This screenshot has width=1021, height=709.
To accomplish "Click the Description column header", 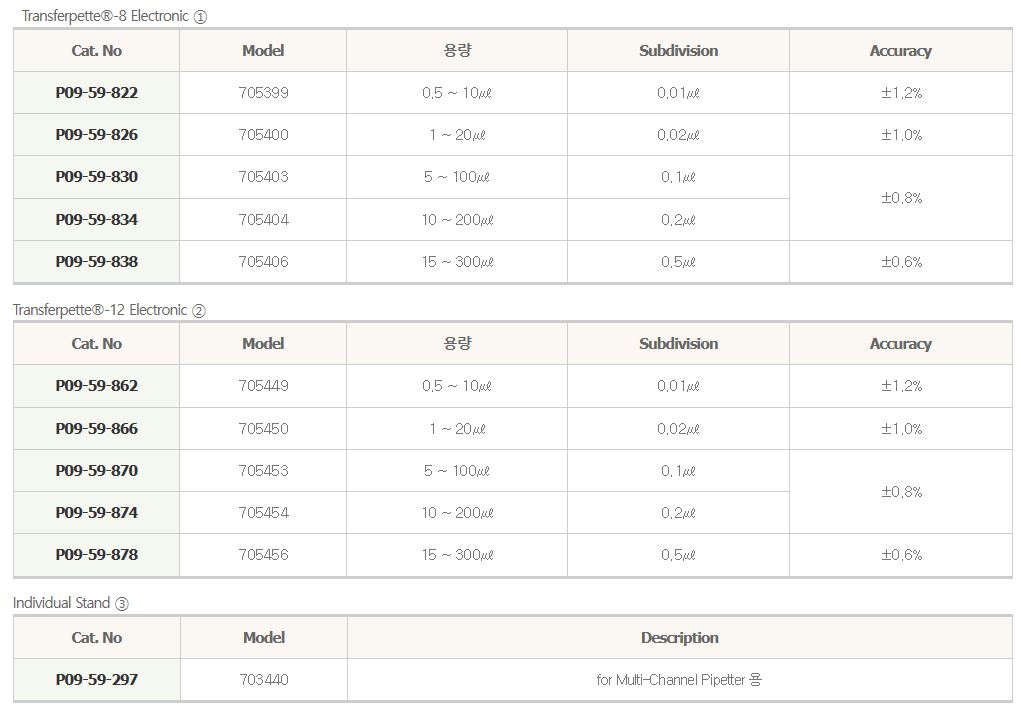I will pos(679,638).
